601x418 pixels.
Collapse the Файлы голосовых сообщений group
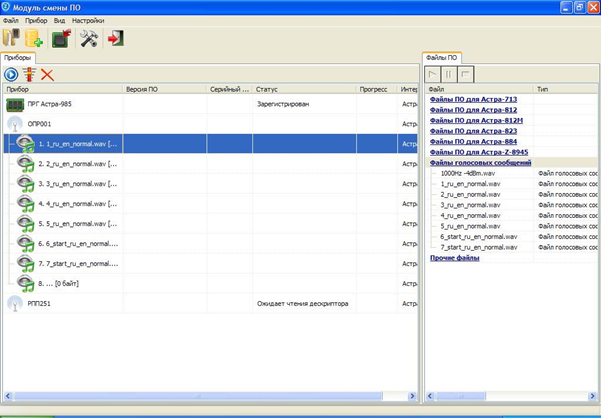(x=480, y=162)
